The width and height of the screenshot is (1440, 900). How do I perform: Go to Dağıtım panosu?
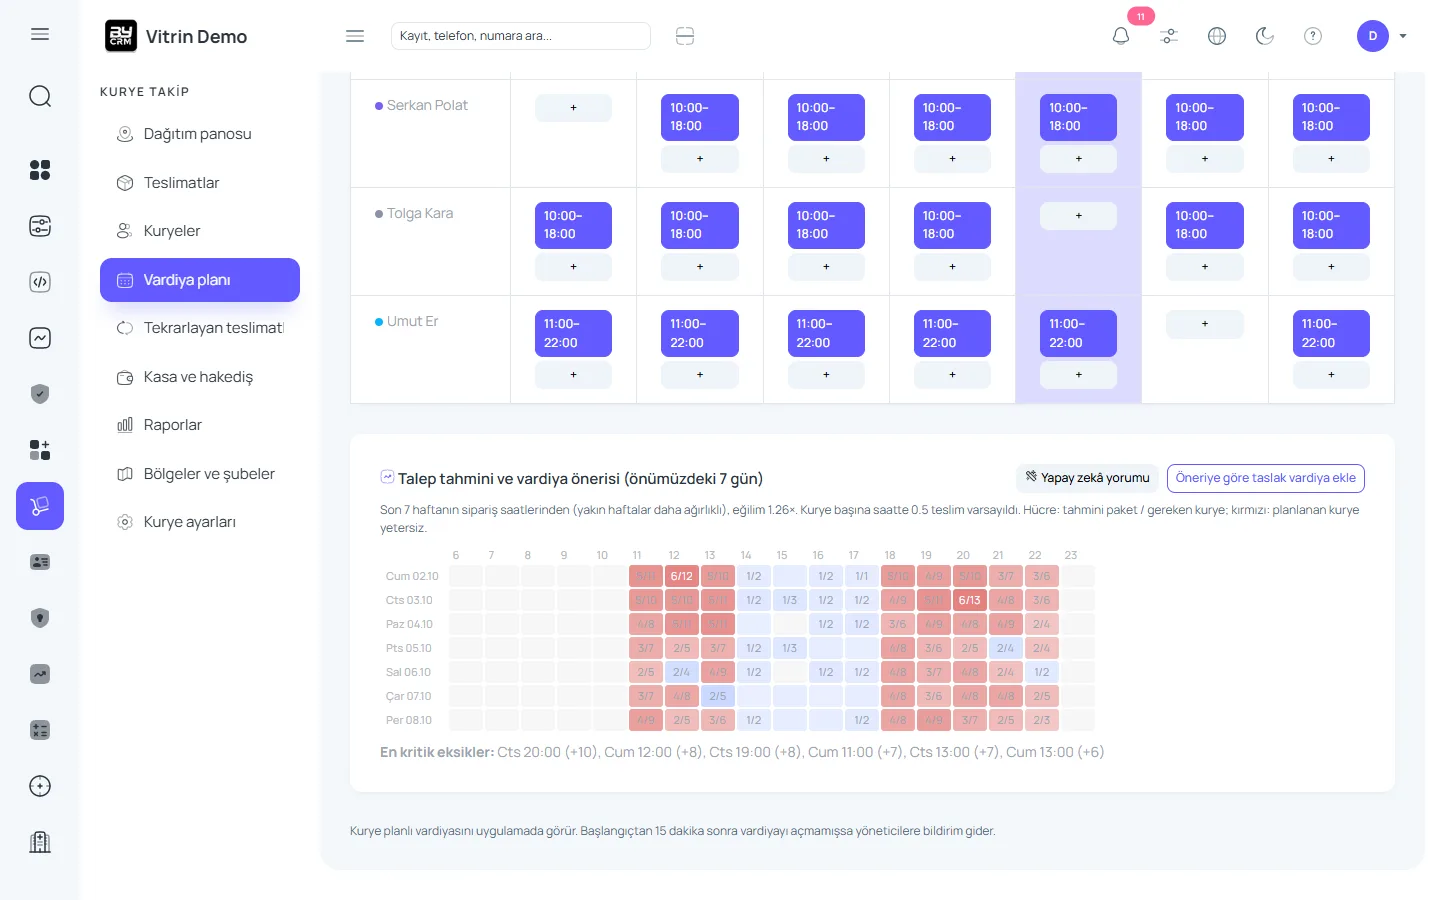(200, 134)
